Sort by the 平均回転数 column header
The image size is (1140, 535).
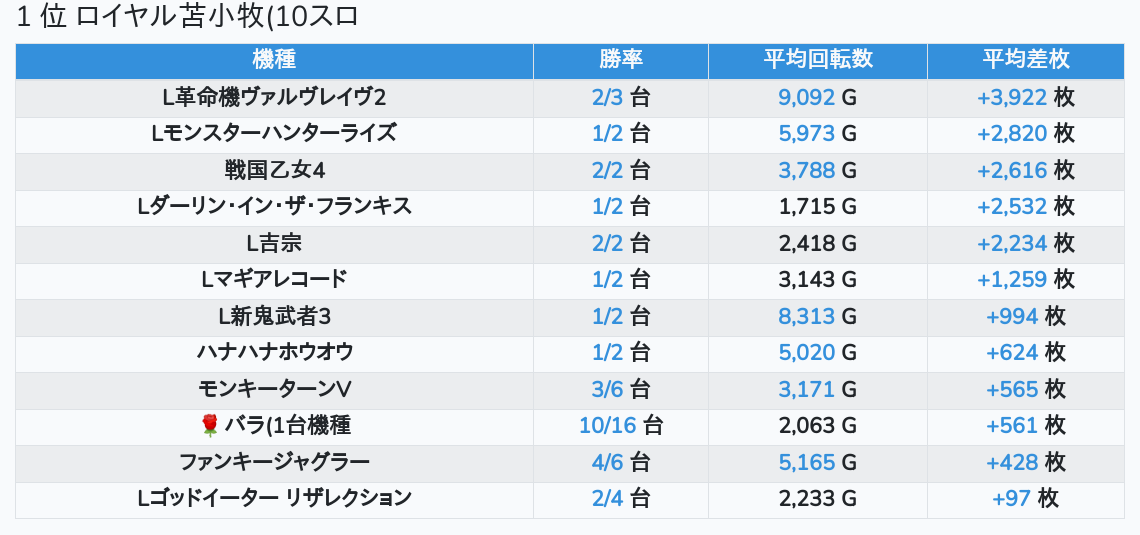817,60
